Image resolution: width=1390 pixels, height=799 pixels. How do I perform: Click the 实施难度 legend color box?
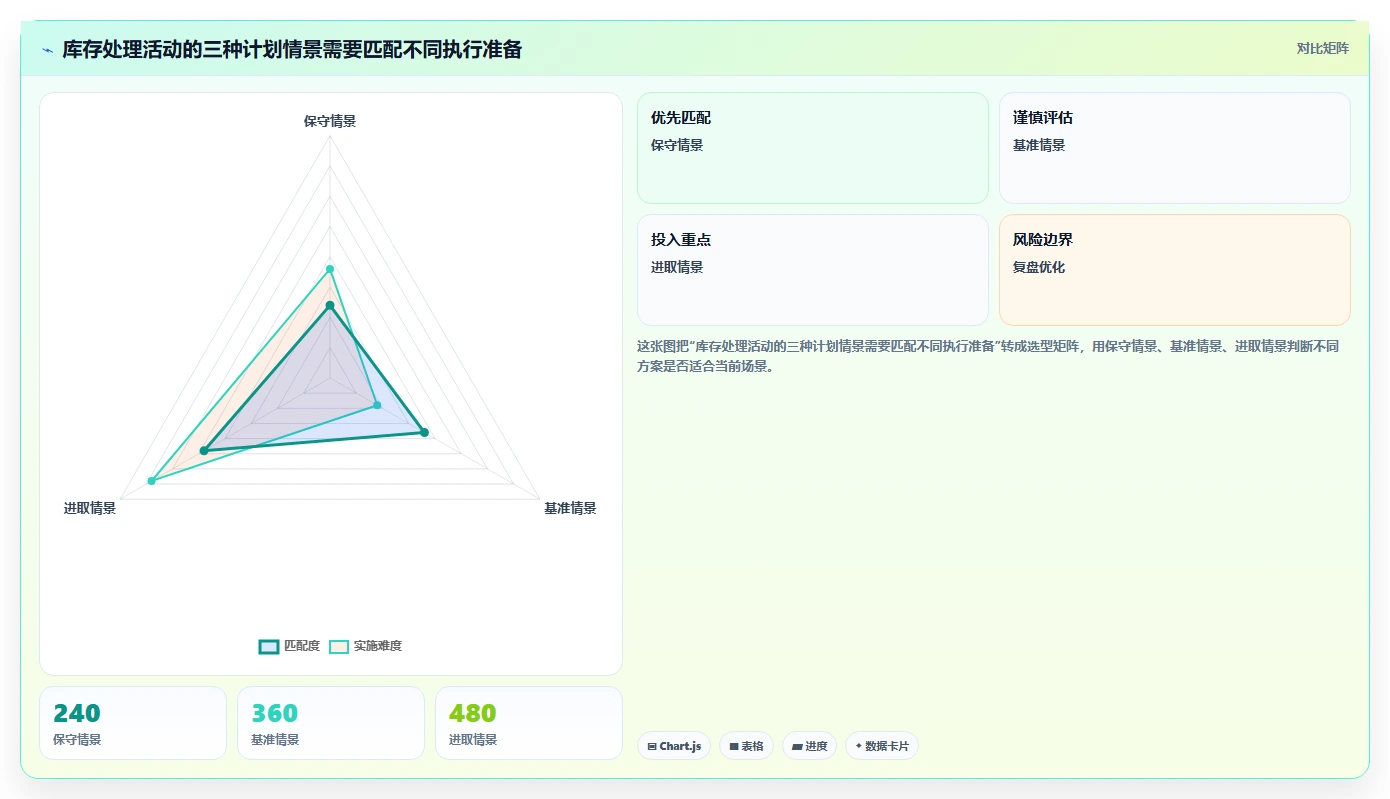(340, 646)
